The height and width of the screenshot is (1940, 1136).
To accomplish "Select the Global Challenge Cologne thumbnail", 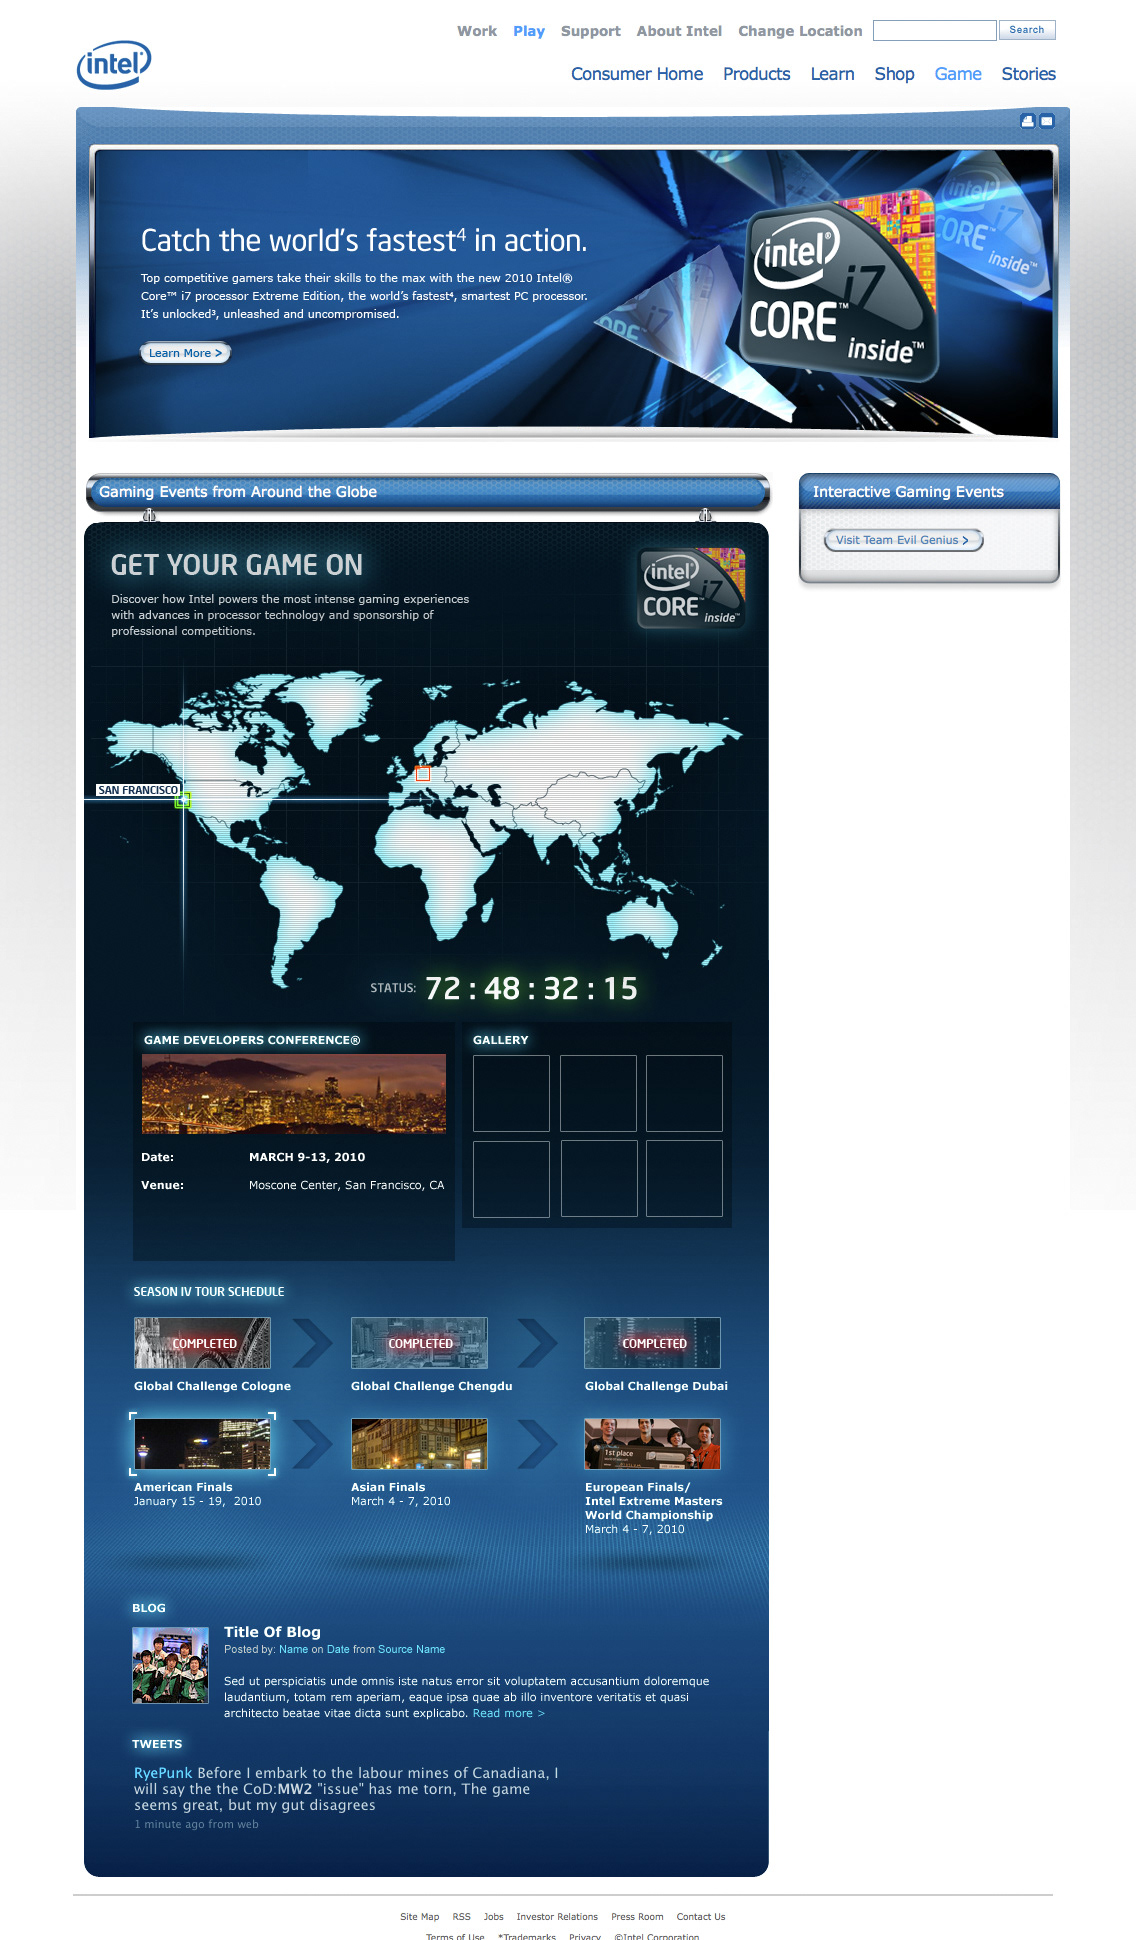I will (202, 1343).
